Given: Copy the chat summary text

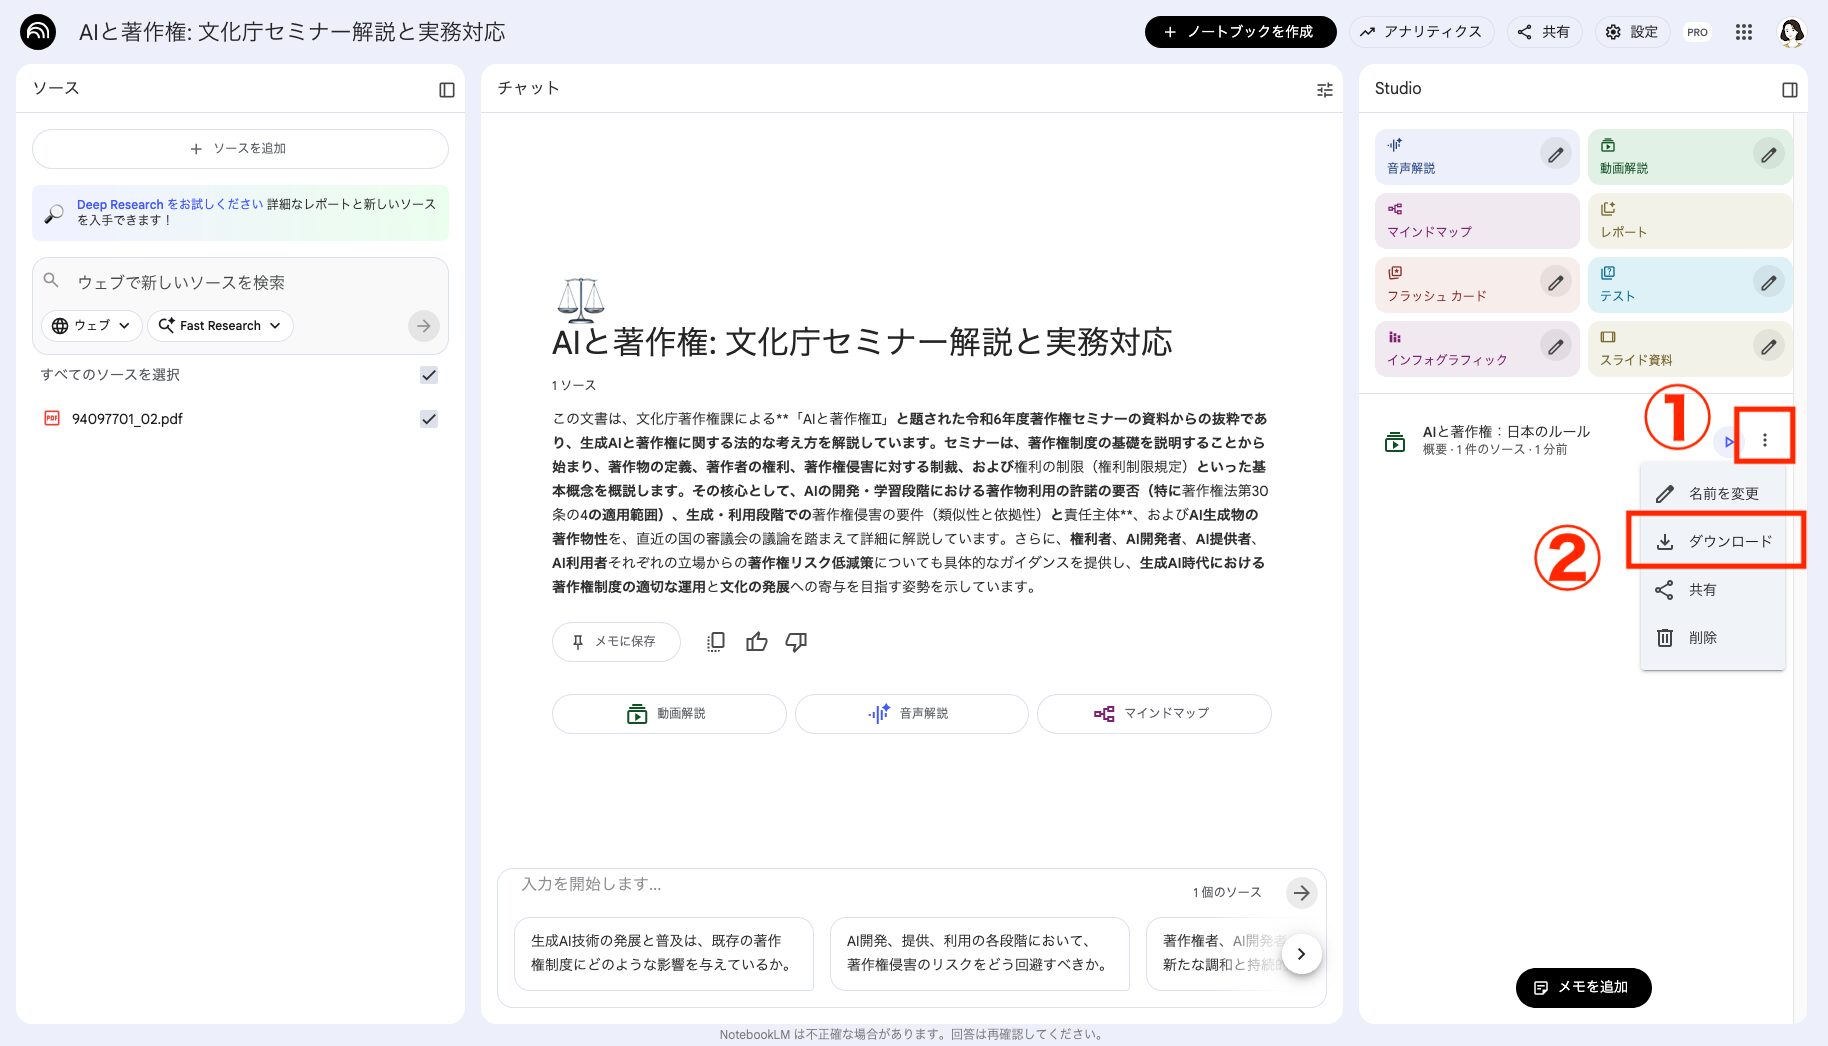Looking at the screenshot, I should coord(715,641).
